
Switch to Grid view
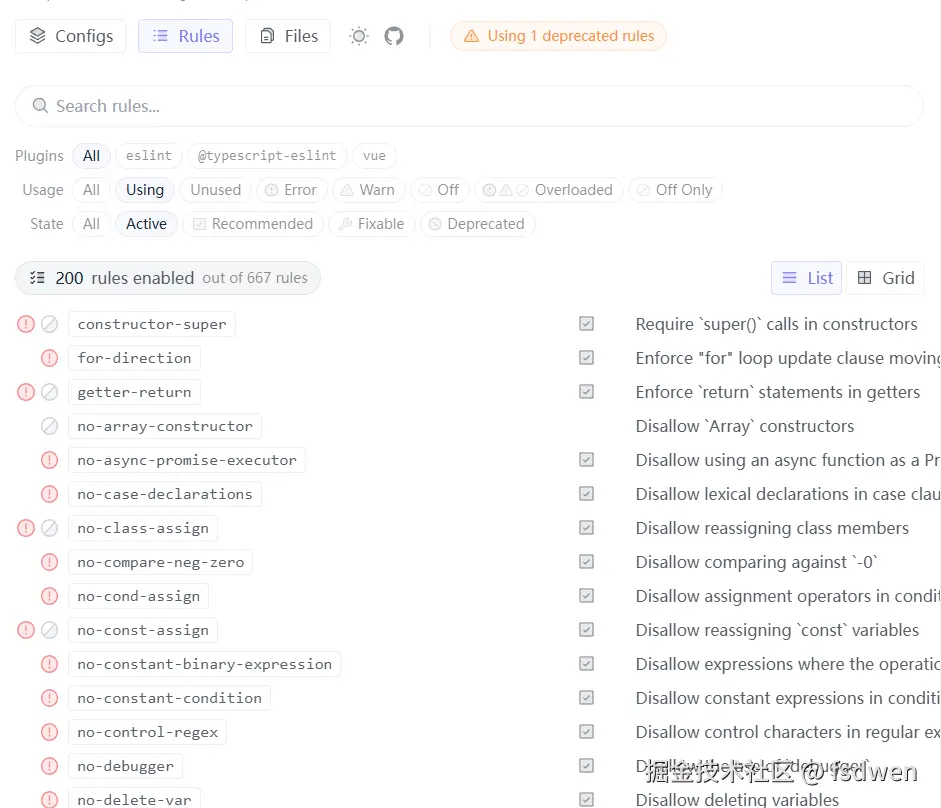tap(885, 278)
